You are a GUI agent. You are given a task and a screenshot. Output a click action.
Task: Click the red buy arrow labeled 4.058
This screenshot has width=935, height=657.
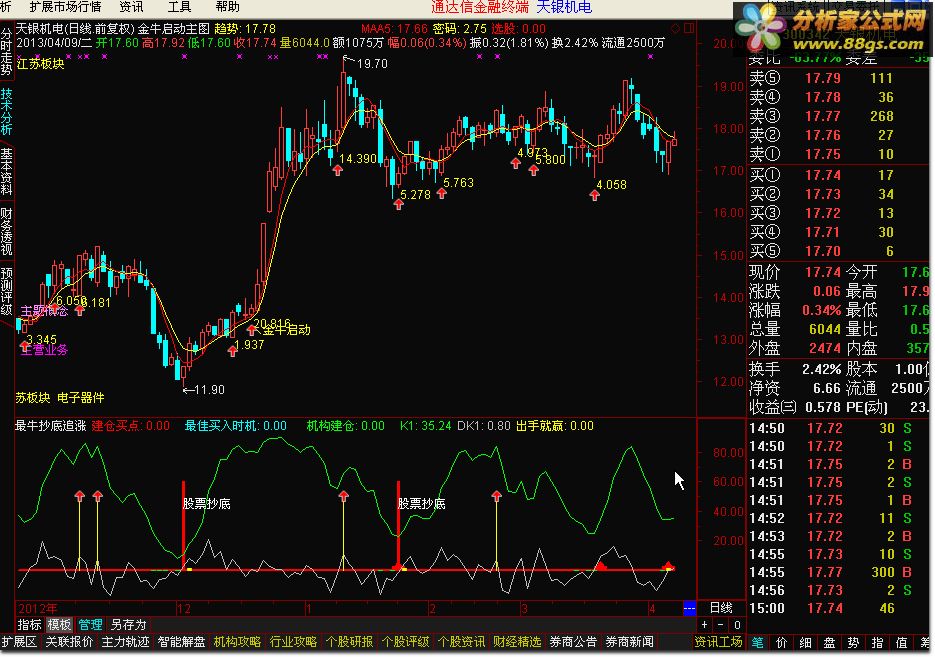click(x=595, y=194)
